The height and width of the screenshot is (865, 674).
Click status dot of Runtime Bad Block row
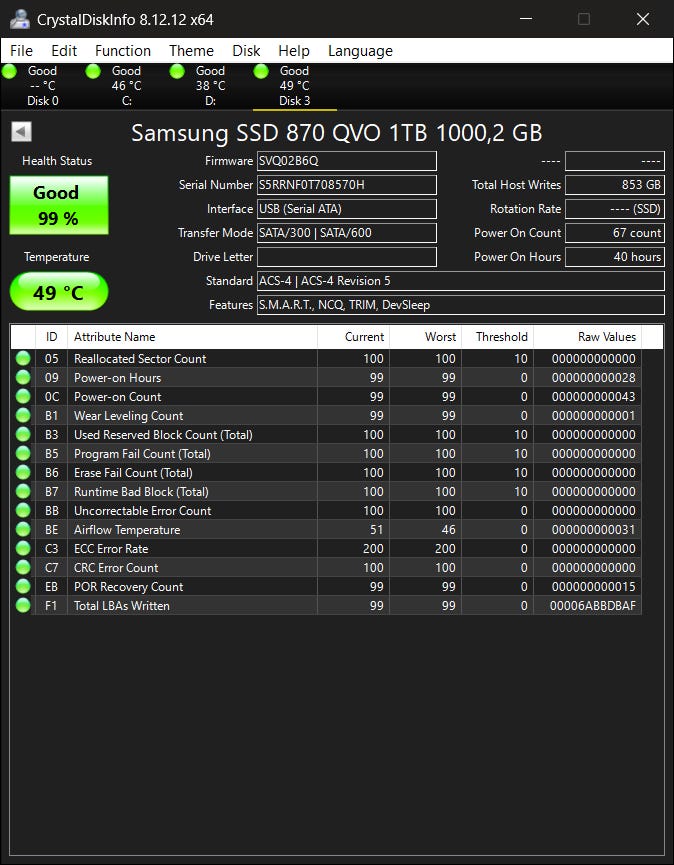click(23, 492)
